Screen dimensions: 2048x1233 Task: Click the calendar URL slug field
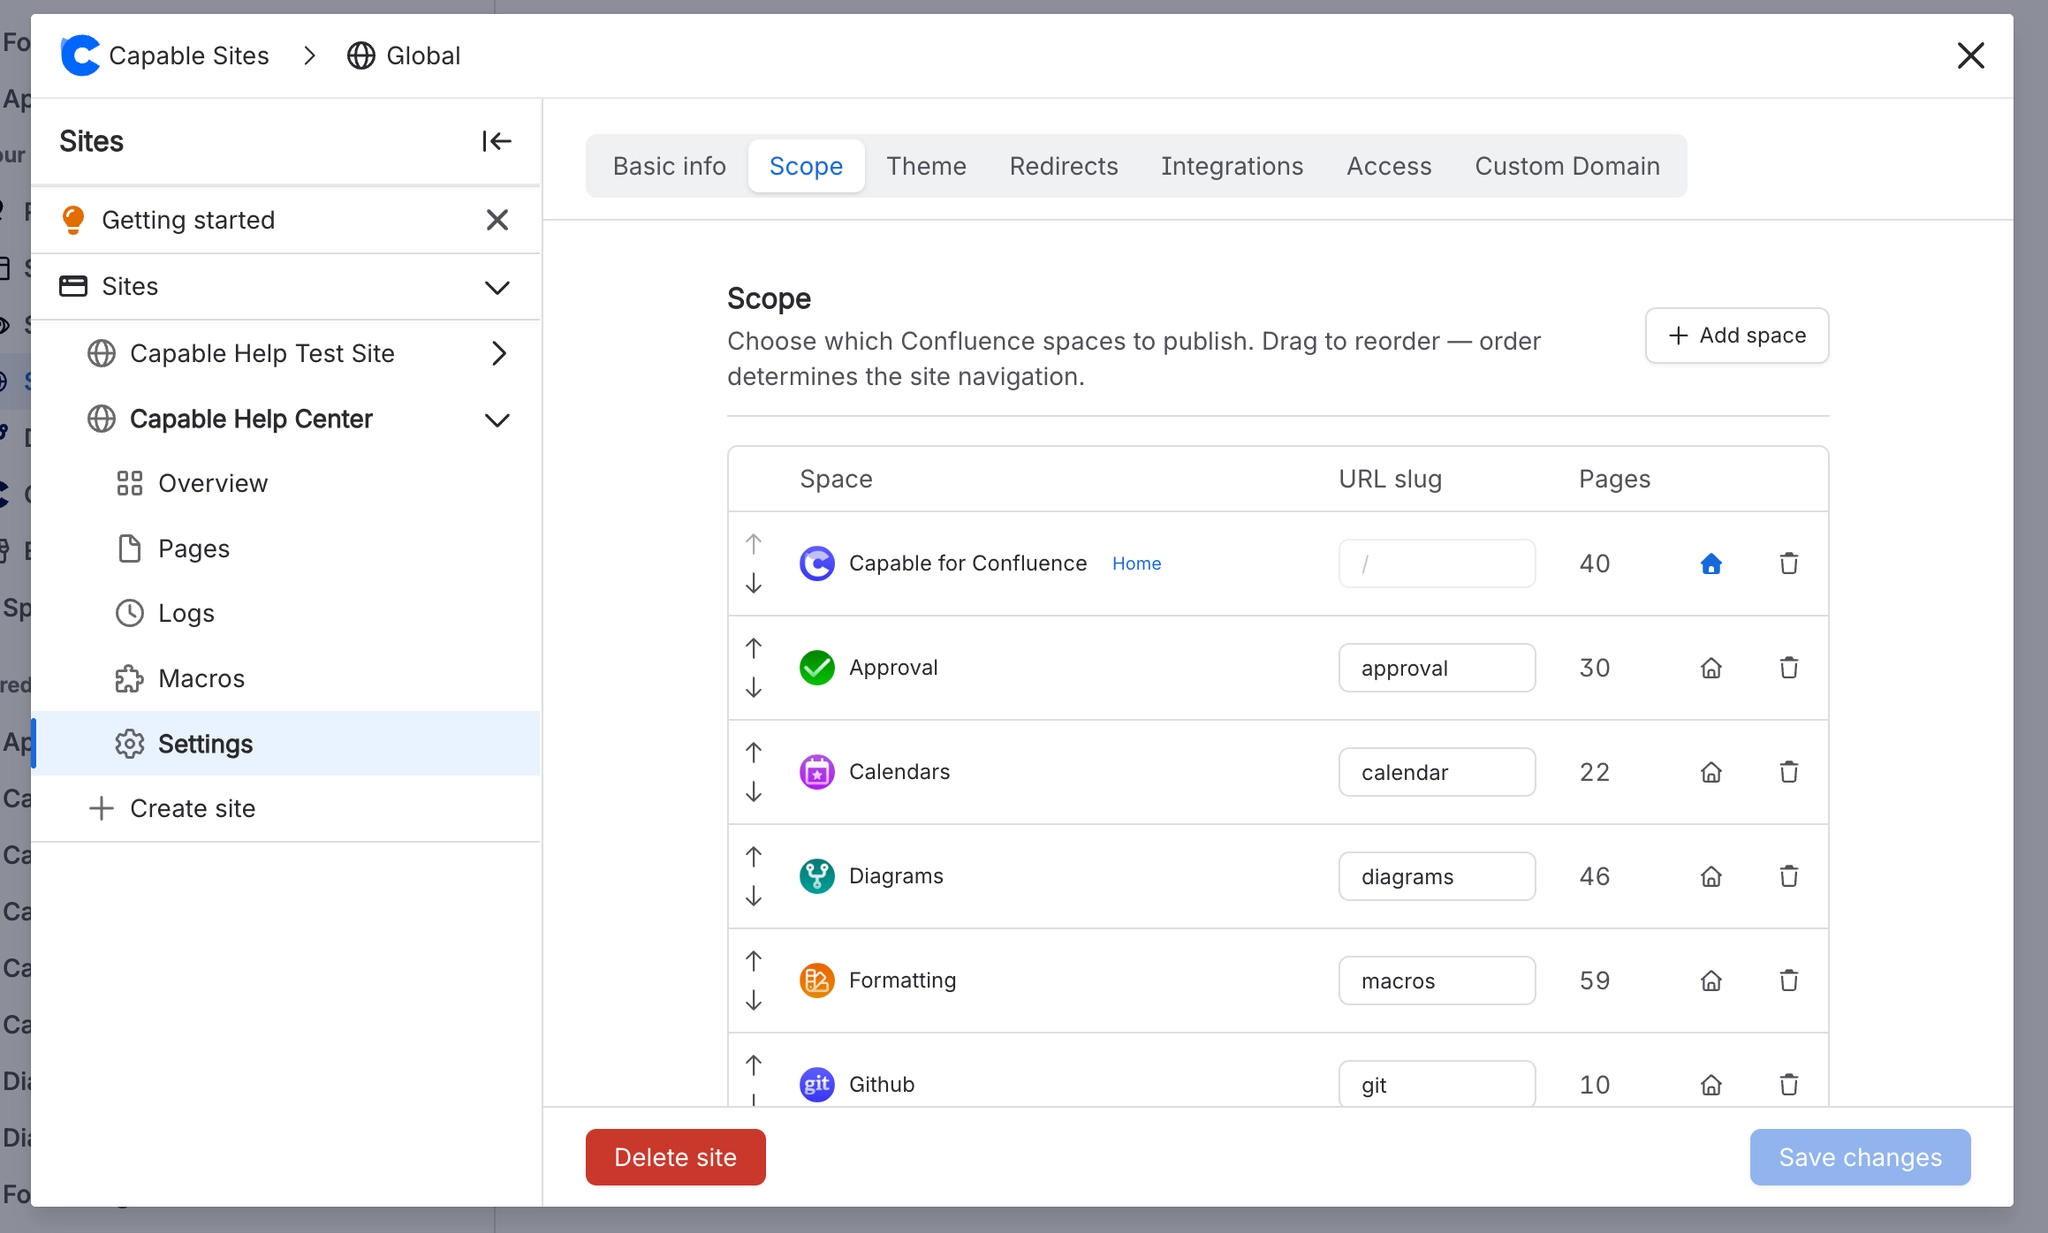pos(1437,772)
